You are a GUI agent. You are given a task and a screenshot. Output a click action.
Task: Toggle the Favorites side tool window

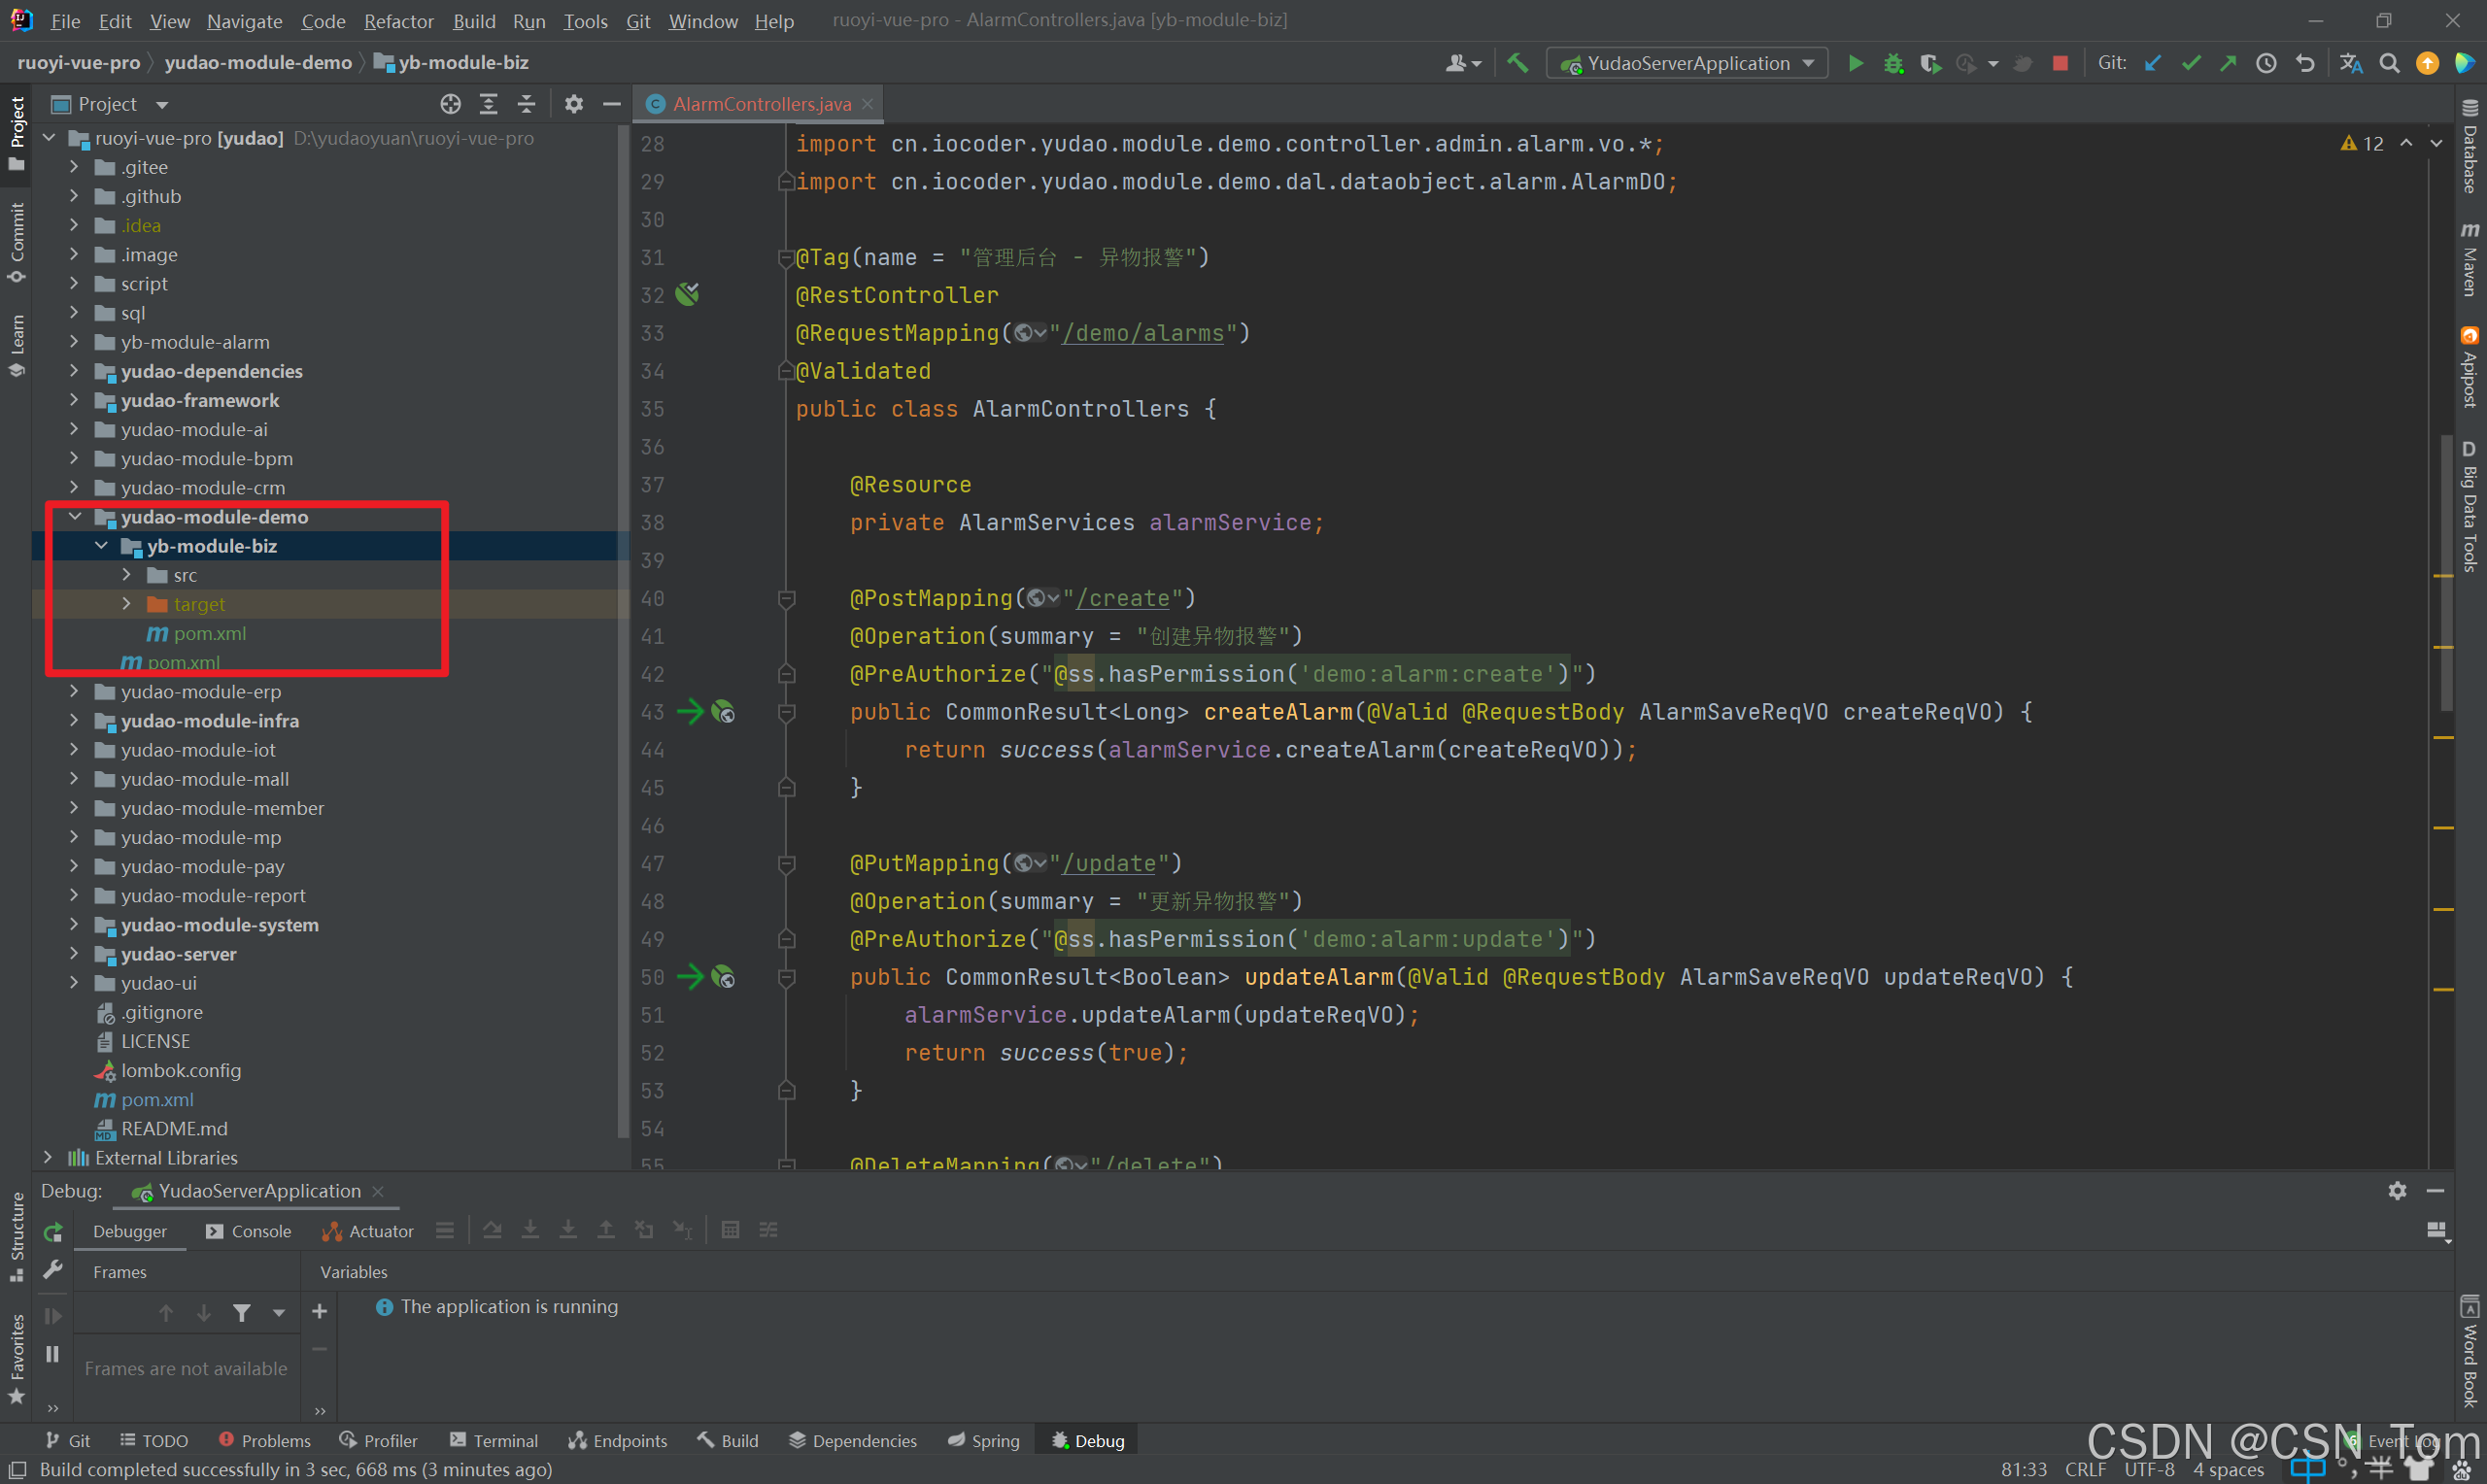coord(16,1358)
